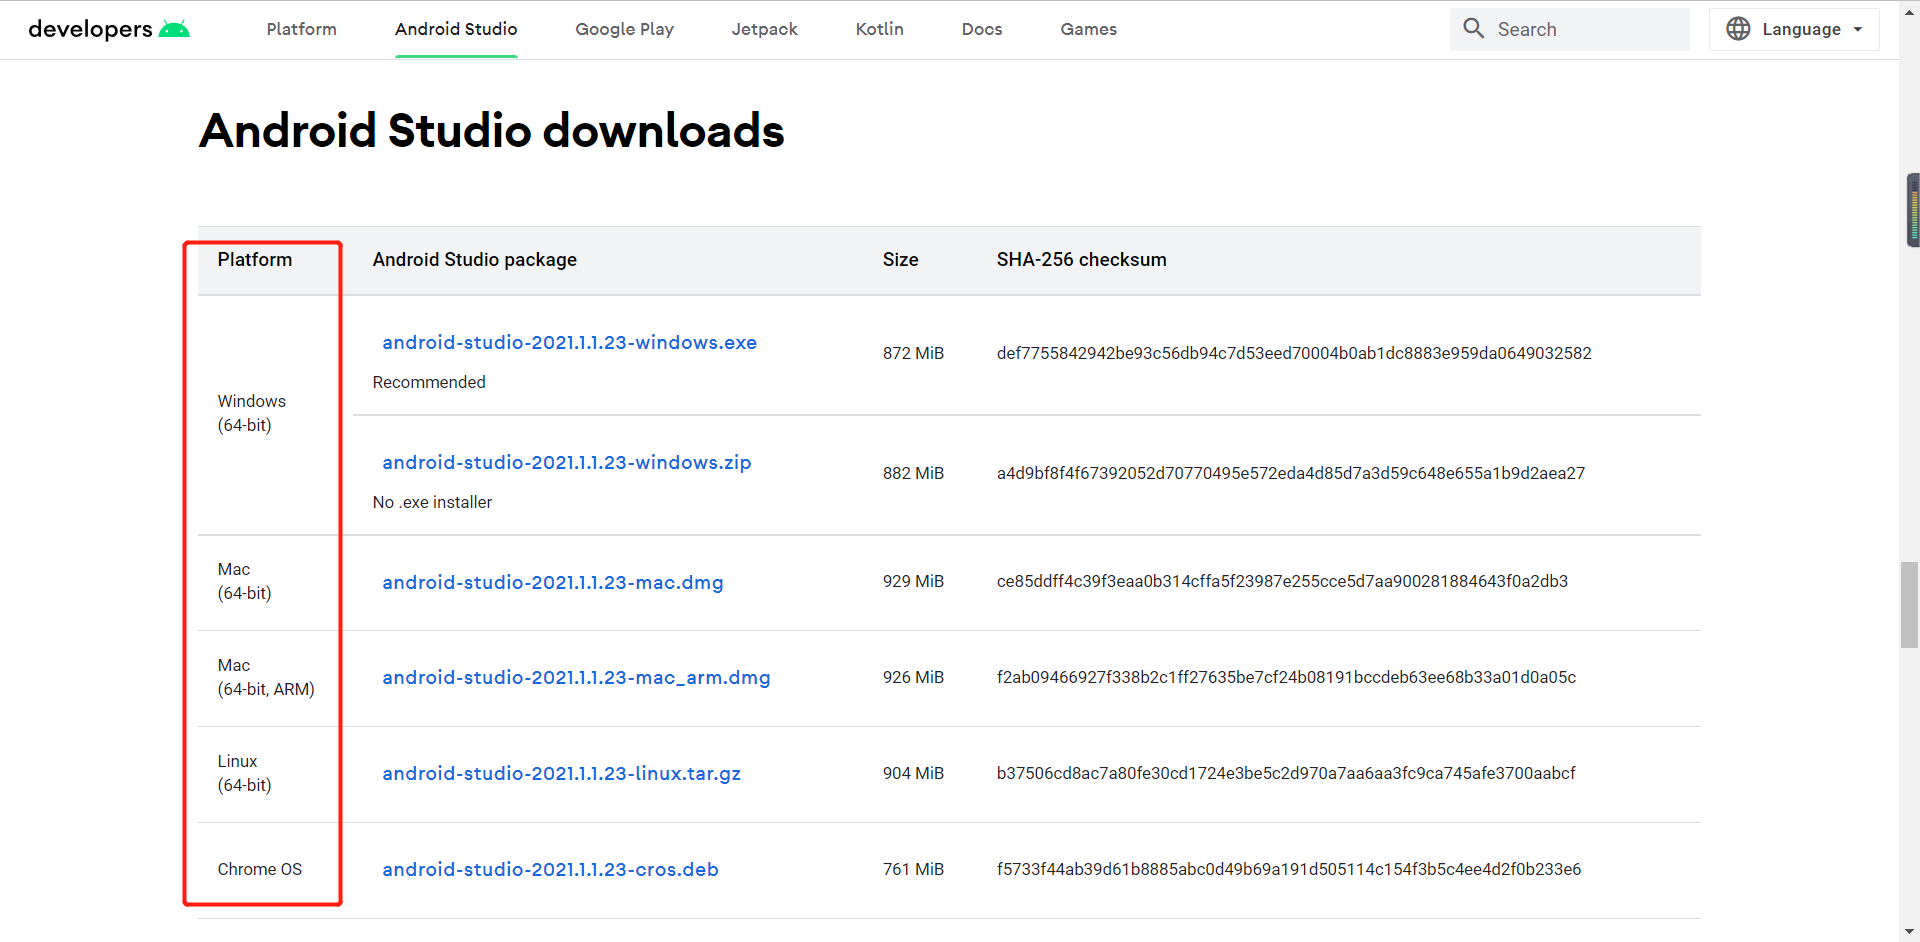Click the checksum starting with a4d9bf8f4f67
This screenshot has width=1920, height=942.
click(x=1291, y=473)
